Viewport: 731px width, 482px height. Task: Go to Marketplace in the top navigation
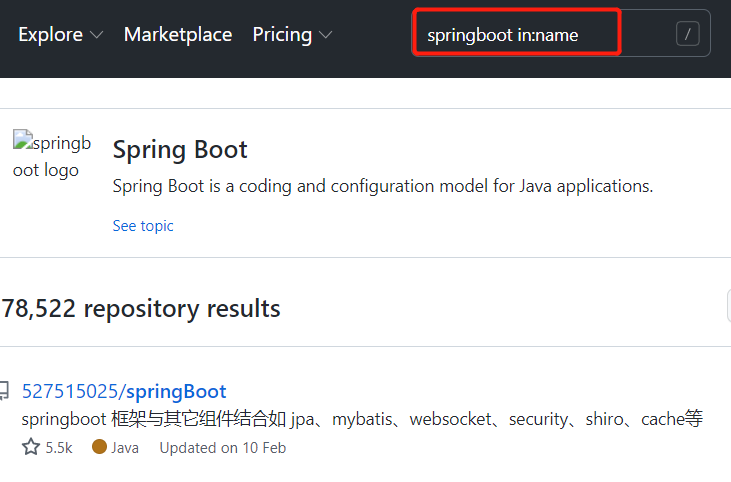pos(178,35)
